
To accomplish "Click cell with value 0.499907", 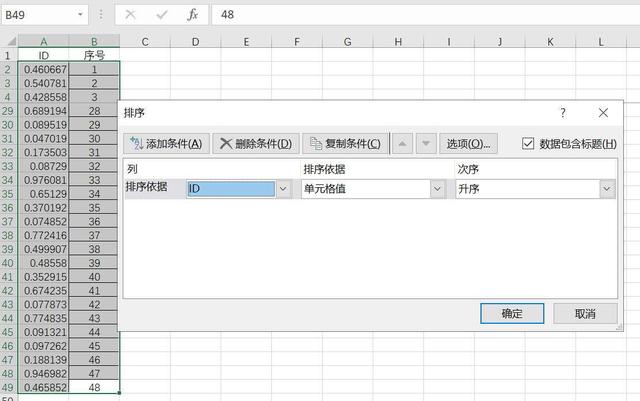I will point(44,249).
